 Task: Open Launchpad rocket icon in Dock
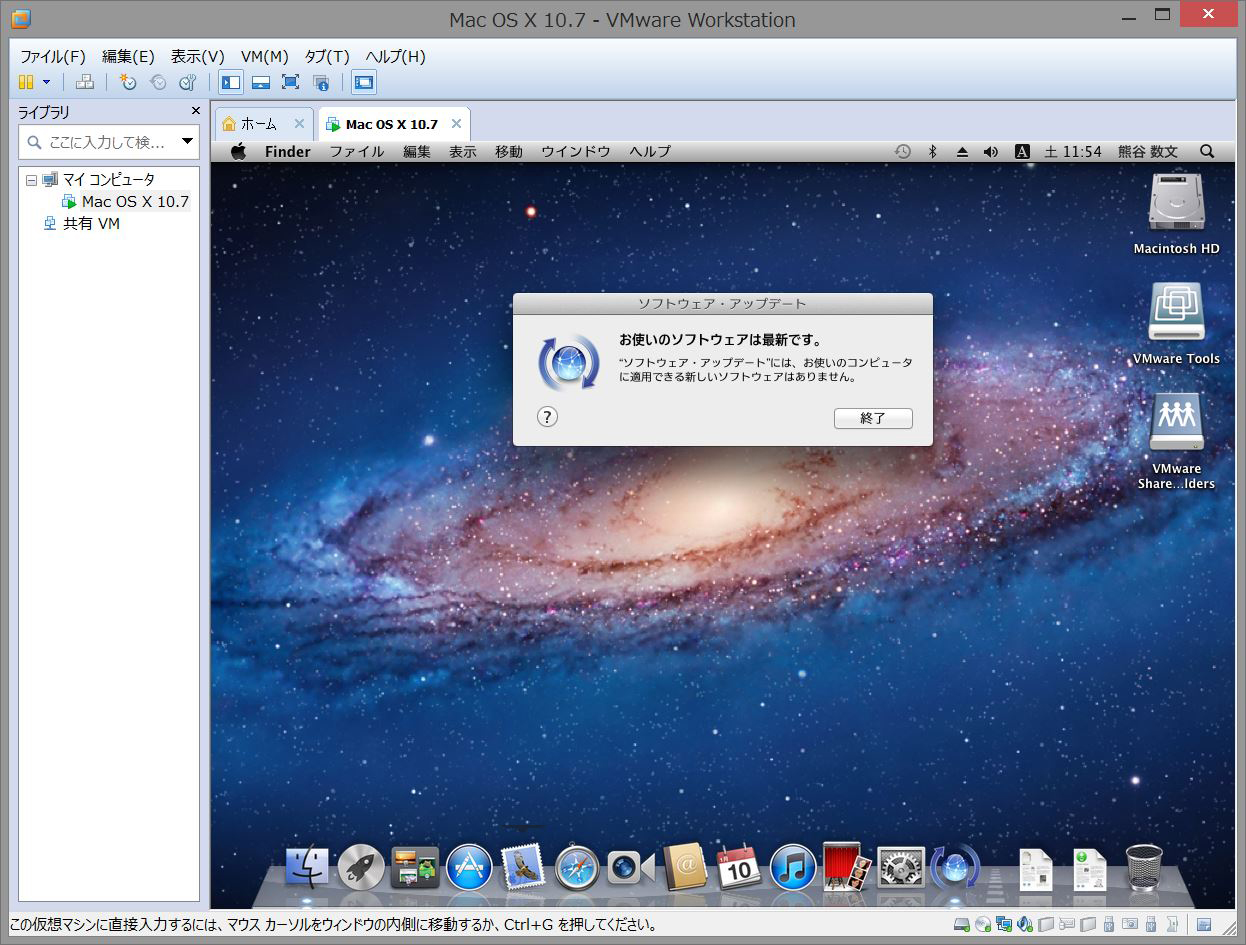(361, 867)
